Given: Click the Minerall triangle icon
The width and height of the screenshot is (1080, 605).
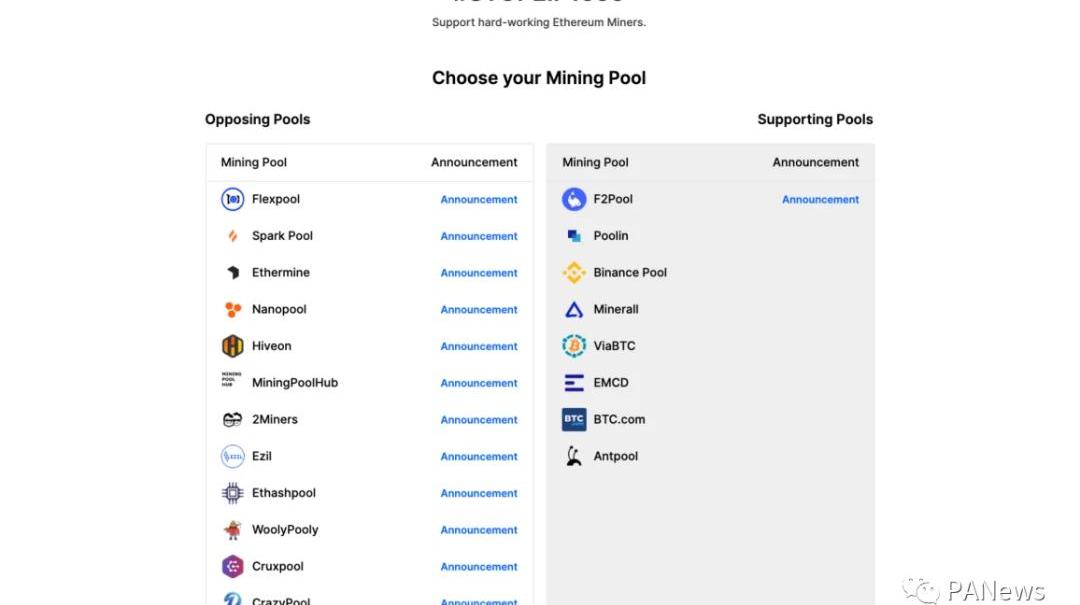Looking at the screenshot, I should click(x=574, y=309).
